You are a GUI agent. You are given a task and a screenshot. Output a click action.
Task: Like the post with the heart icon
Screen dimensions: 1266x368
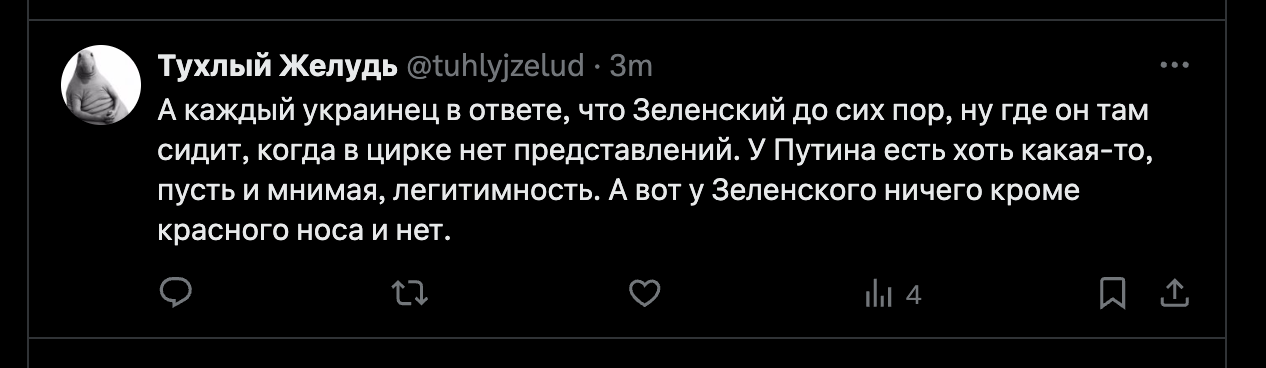645,293
